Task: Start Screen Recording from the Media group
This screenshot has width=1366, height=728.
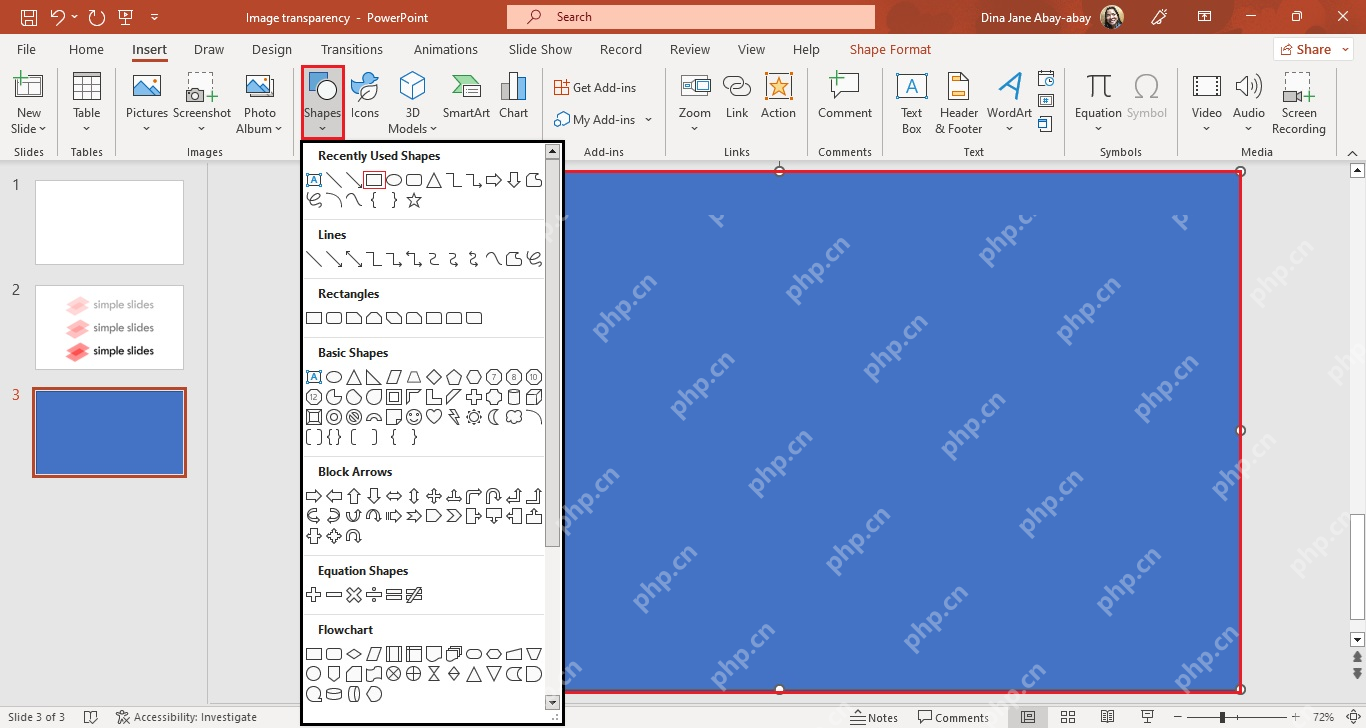Action: point(1299,103)
